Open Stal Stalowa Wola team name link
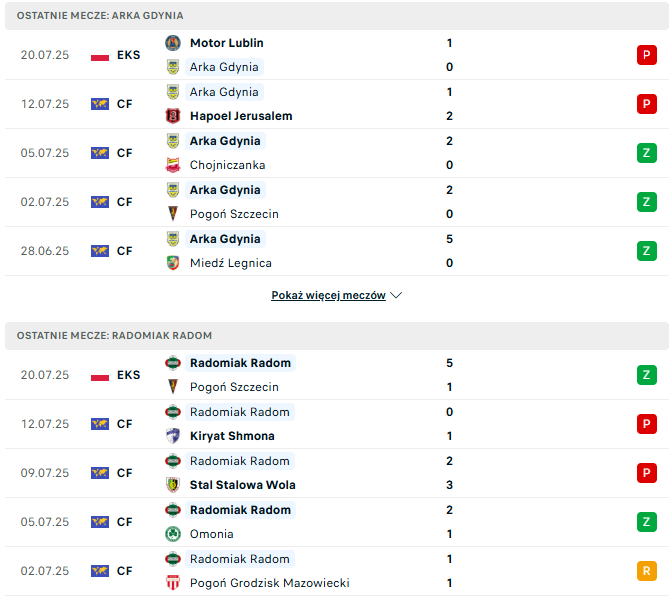 (243, 485)
